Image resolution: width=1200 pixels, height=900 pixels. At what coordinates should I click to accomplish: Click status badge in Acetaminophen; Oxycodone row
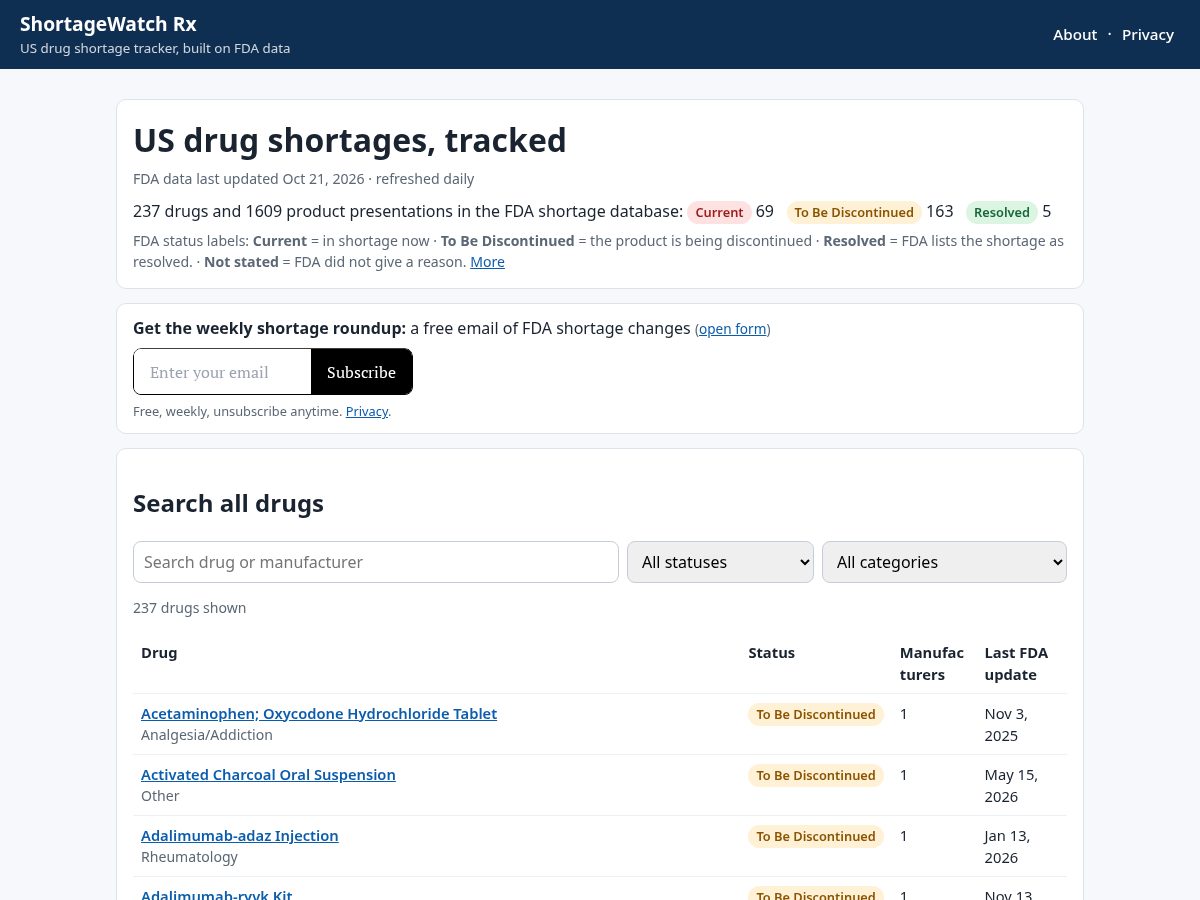tap(816, 715)
